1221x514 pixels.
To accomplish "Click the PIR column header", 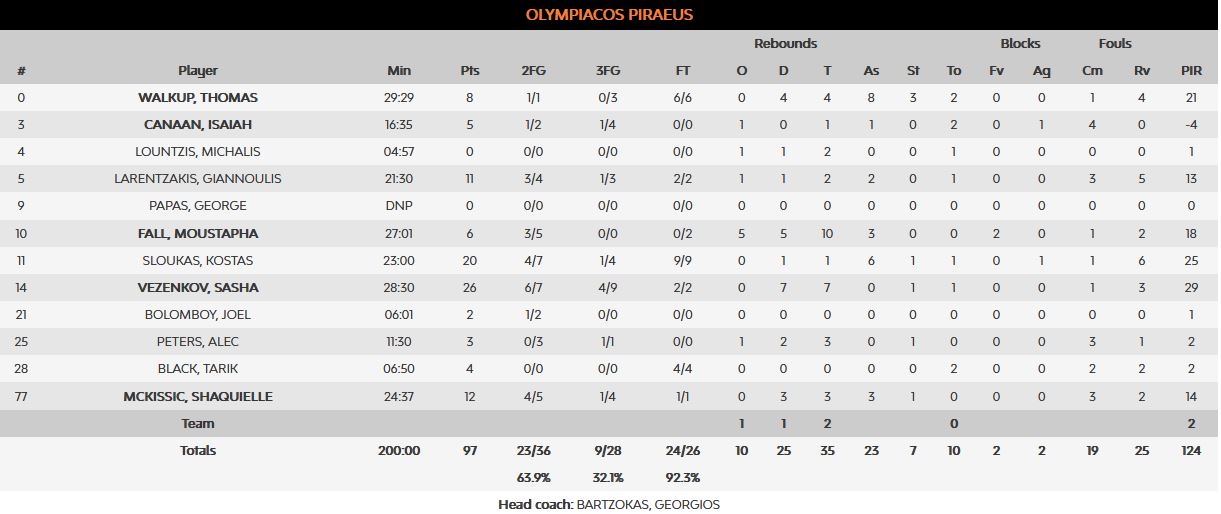I will click(x=1191, y=71).
